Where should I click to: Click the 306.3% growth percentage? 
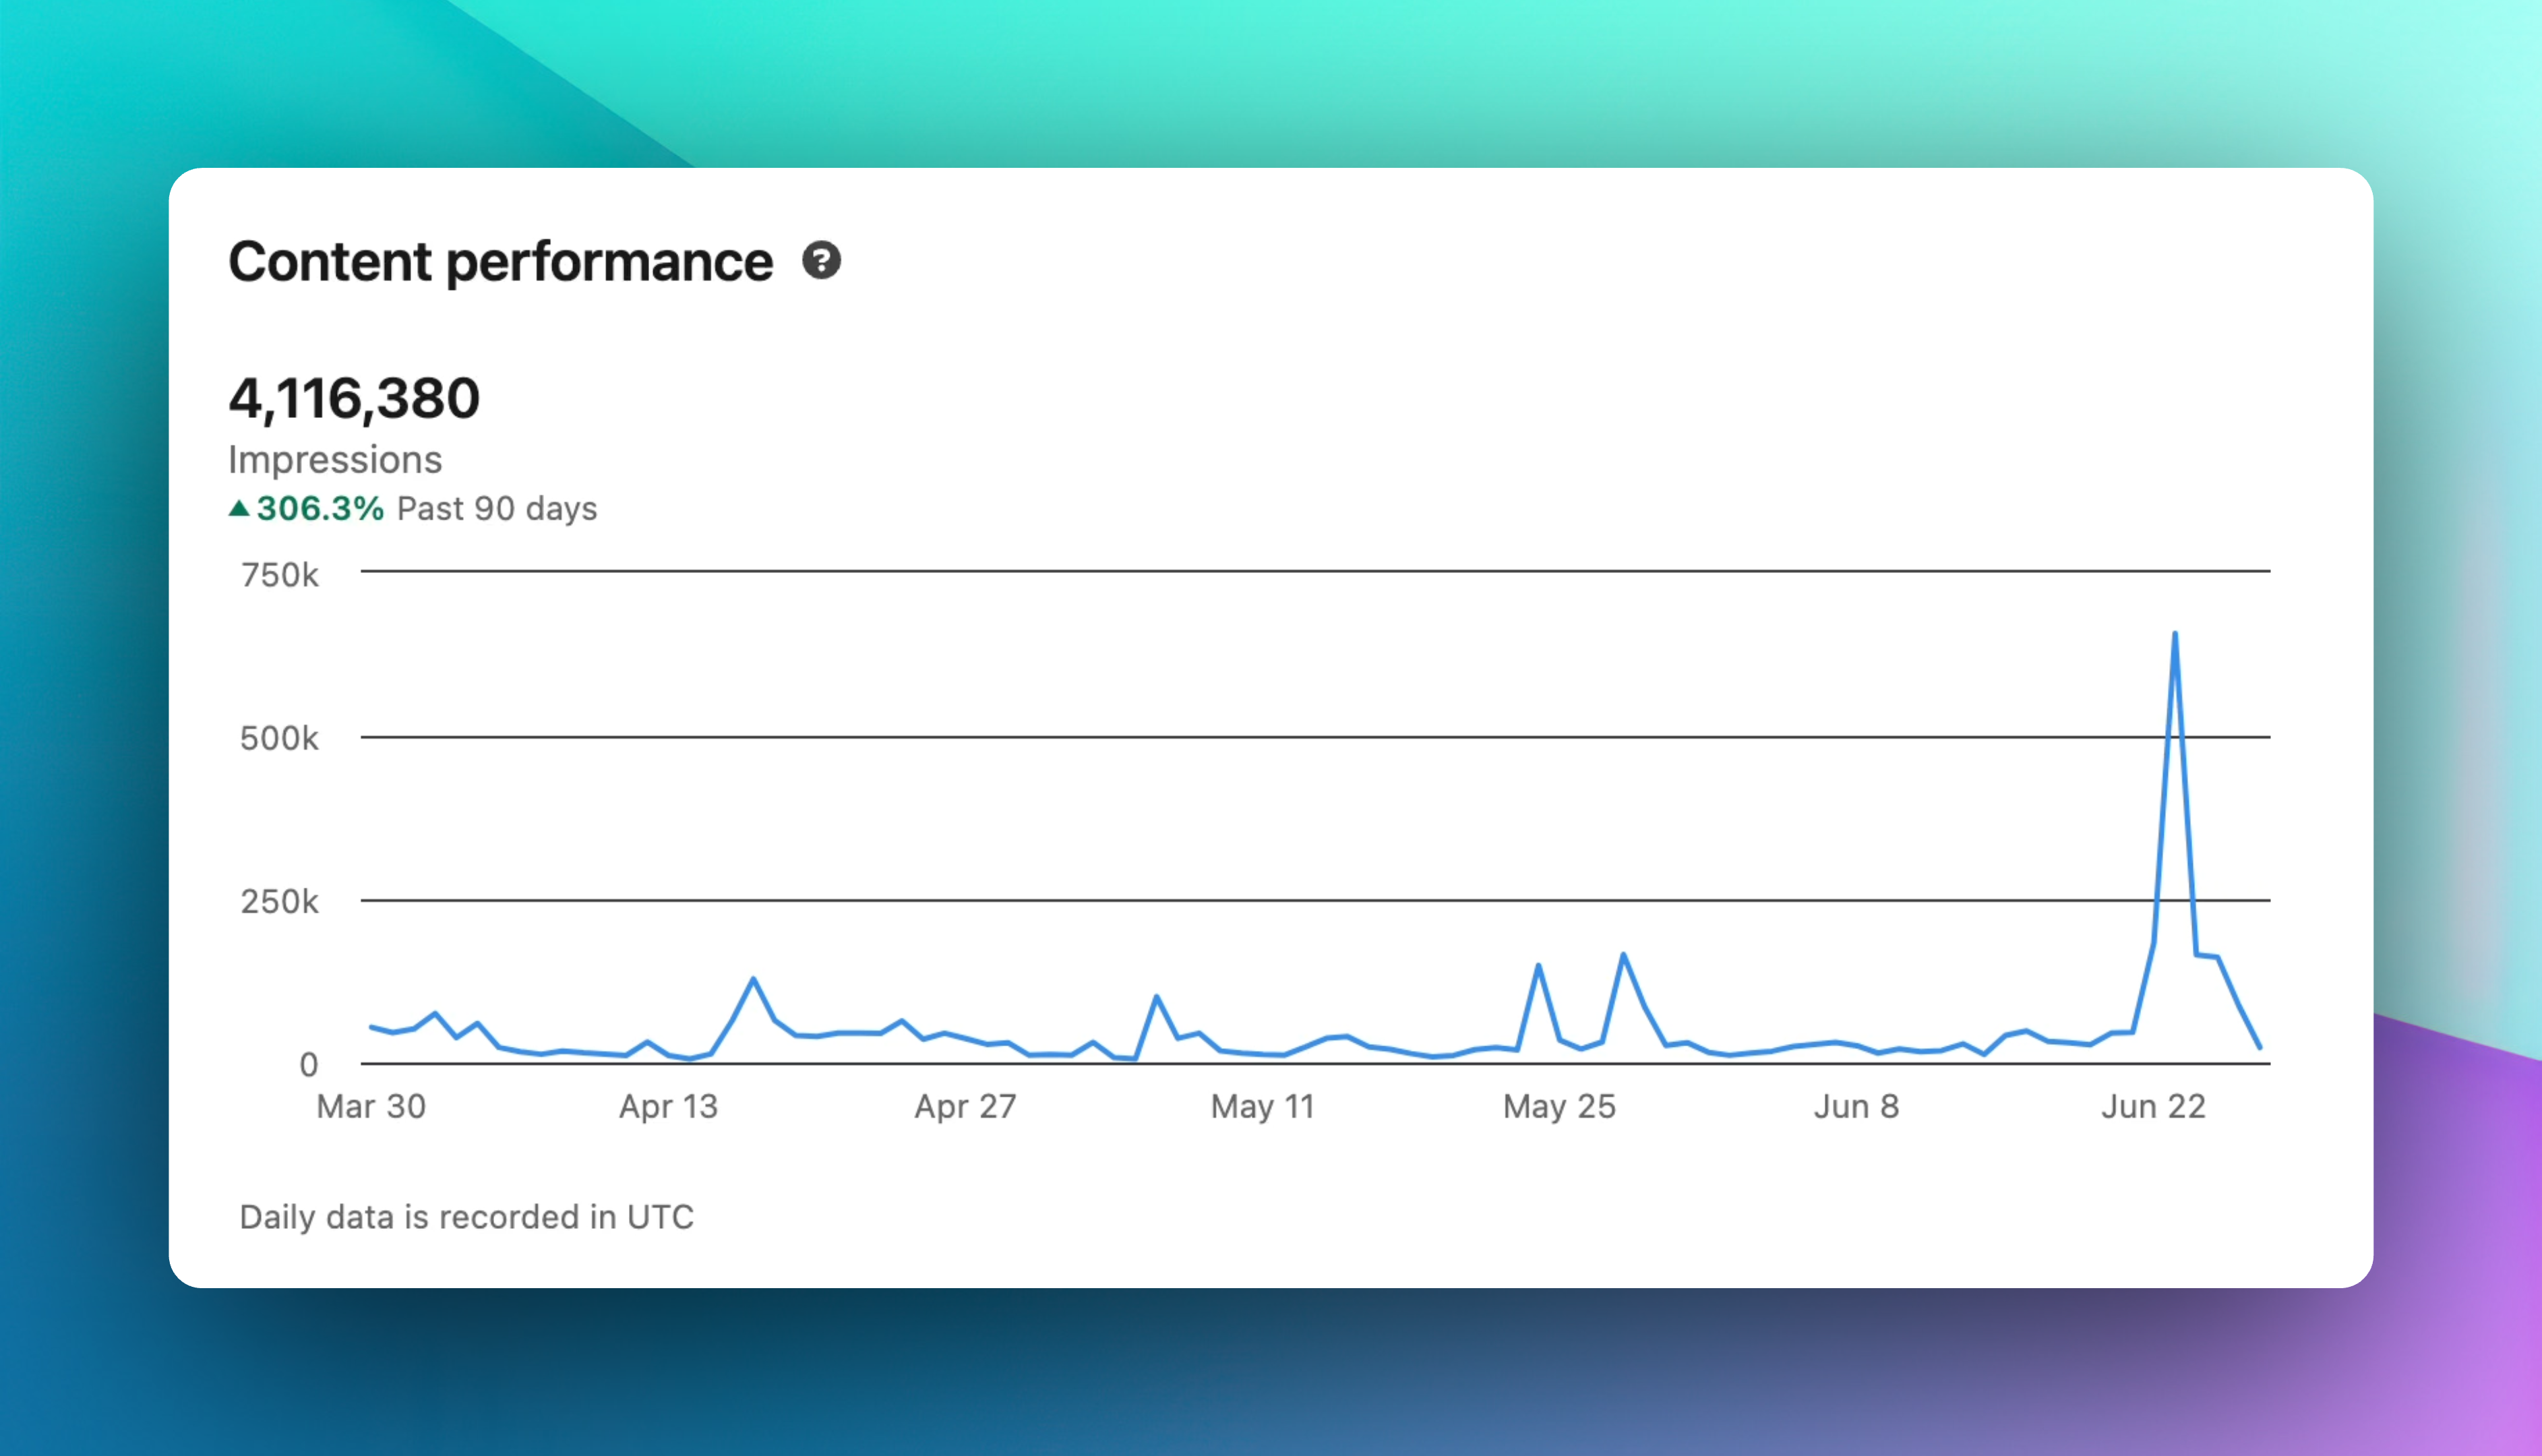[x=320, y=508]
